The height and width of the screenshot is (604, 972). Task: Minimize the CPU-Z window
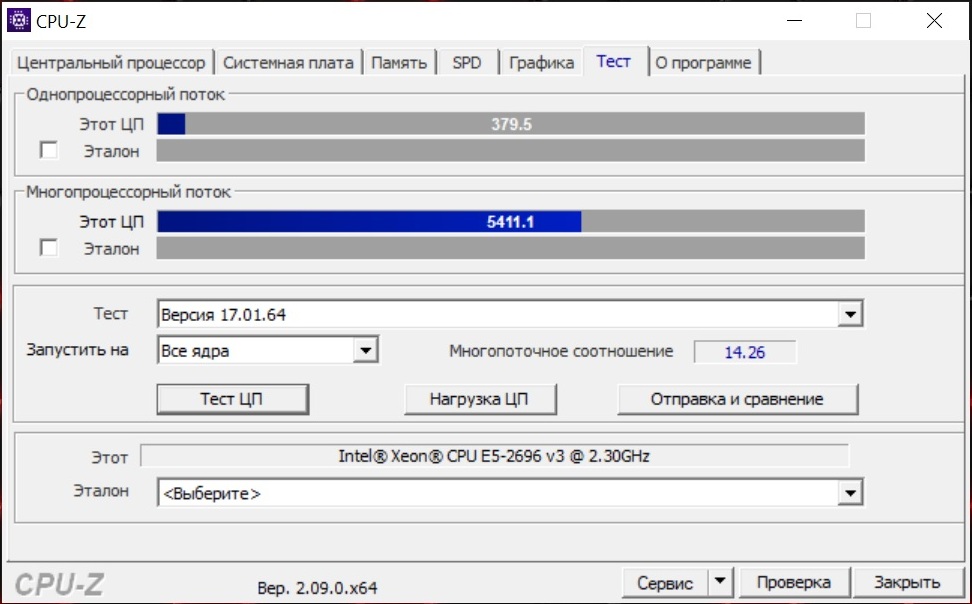click(x=794, y=20)
